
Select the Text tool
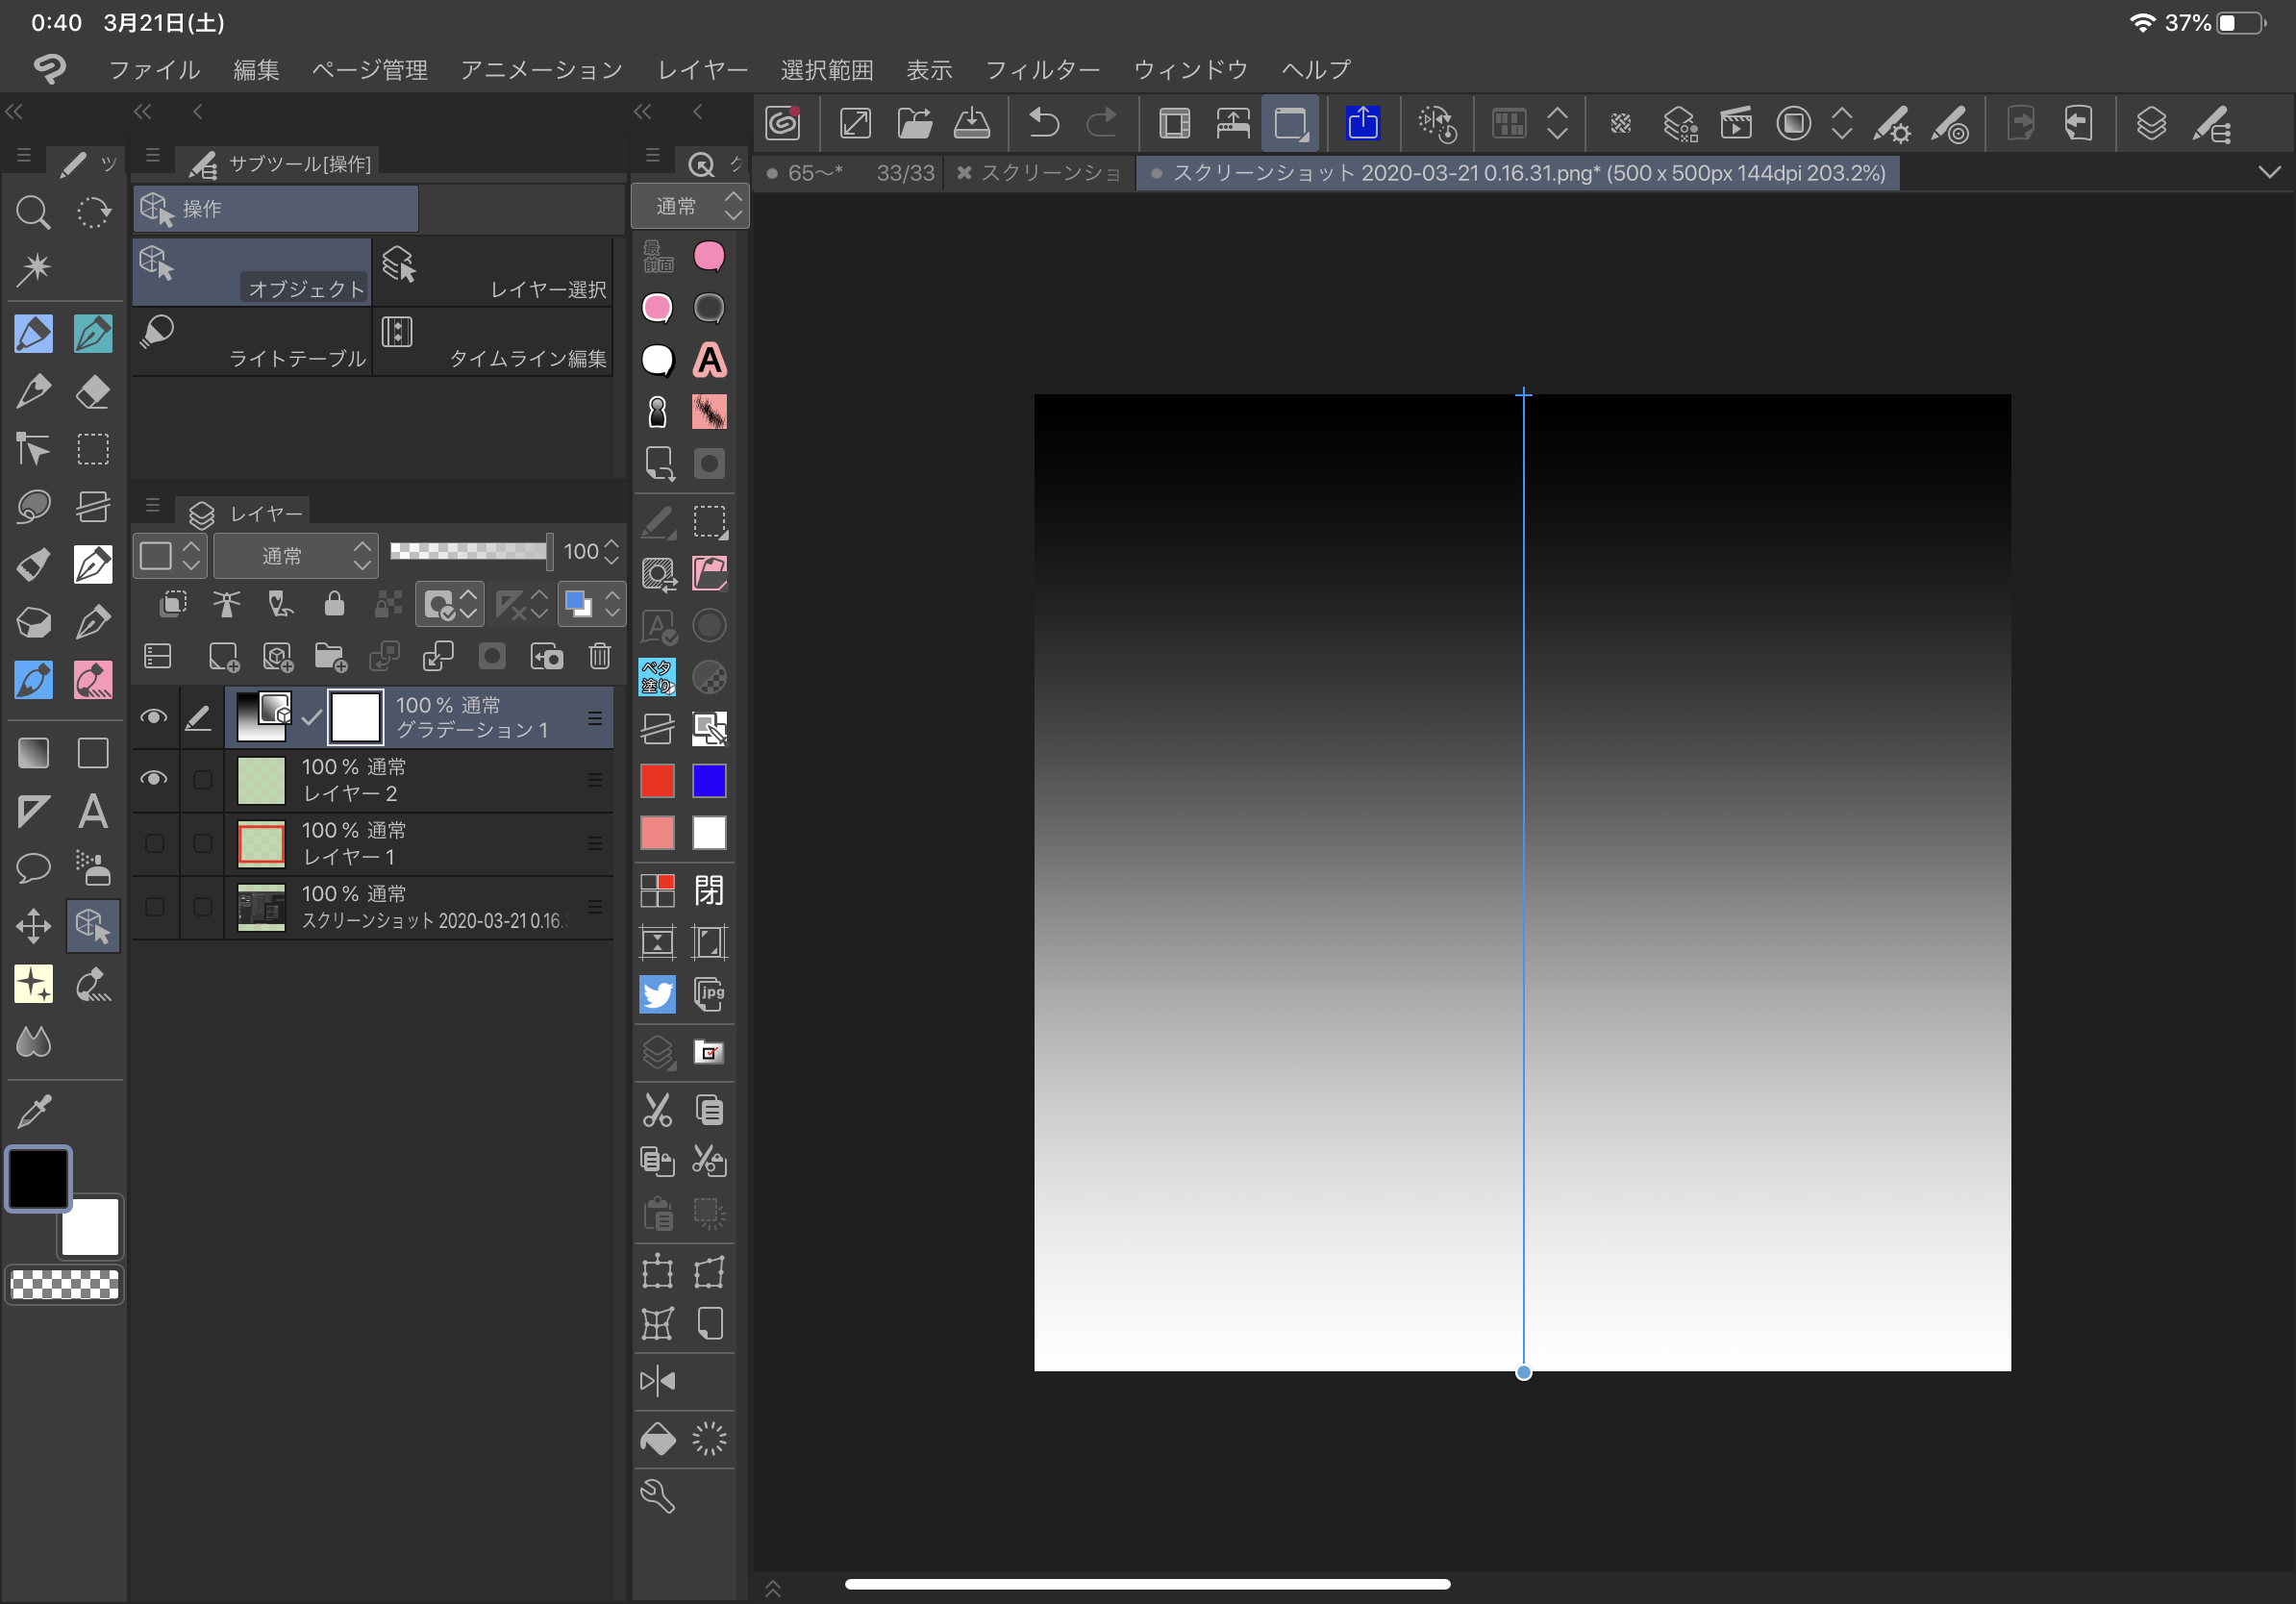93,811
